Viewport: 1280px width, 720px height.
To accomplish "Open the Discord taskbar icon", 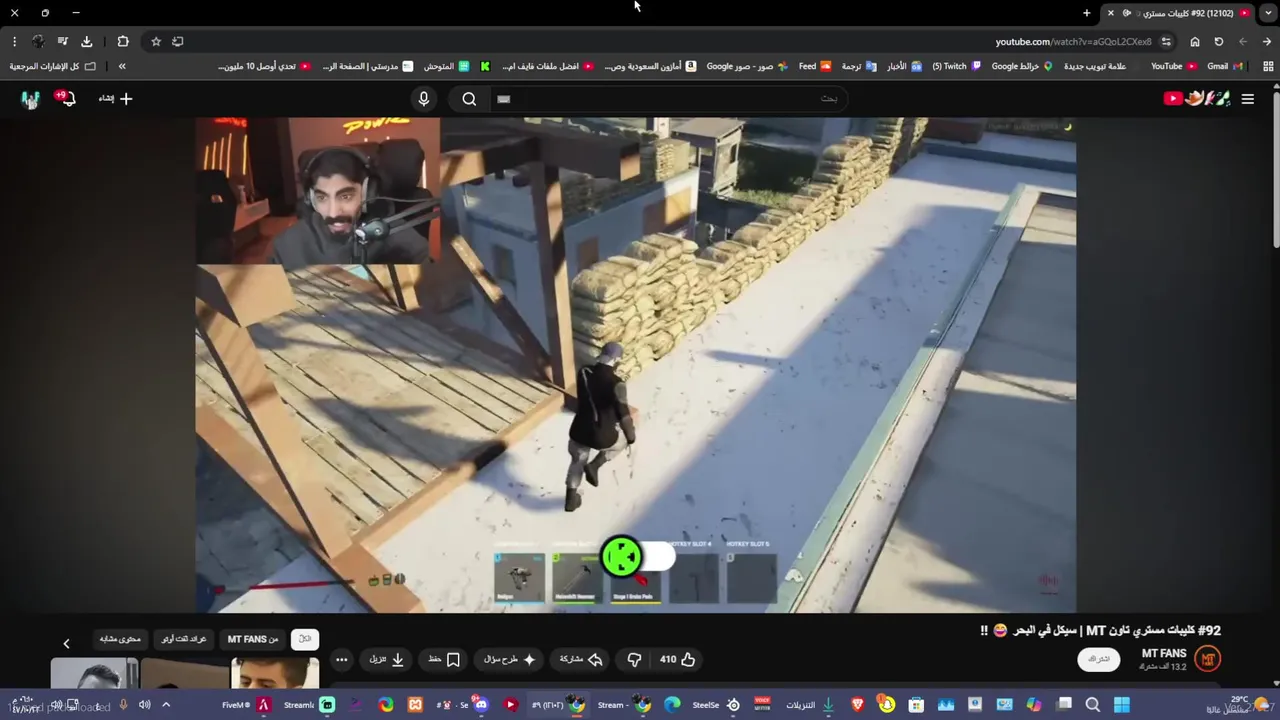I will pos(481,705).
